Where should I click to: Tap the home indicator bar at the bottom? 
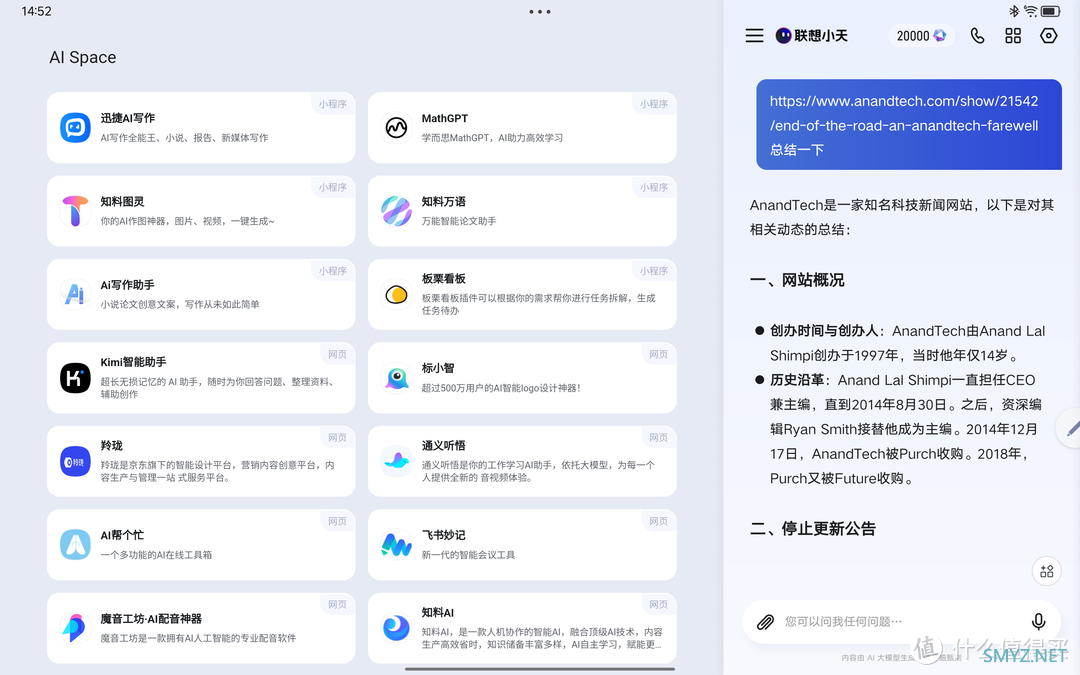click(x=540, y=668)
